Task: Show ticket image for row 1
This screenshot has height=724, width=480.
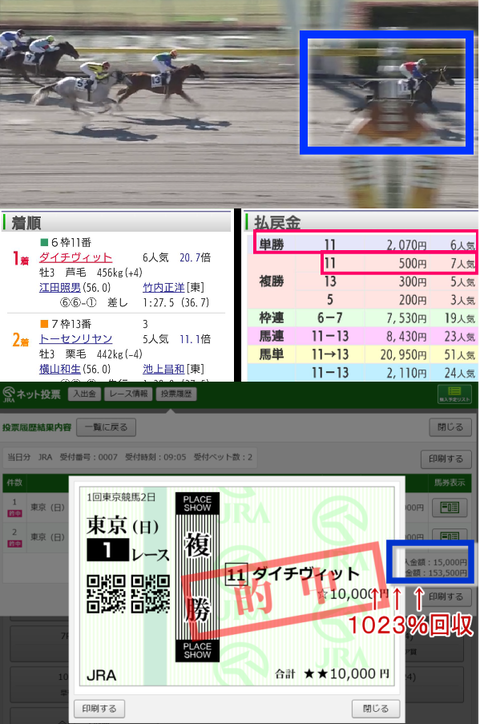Action: pos(449,507)
